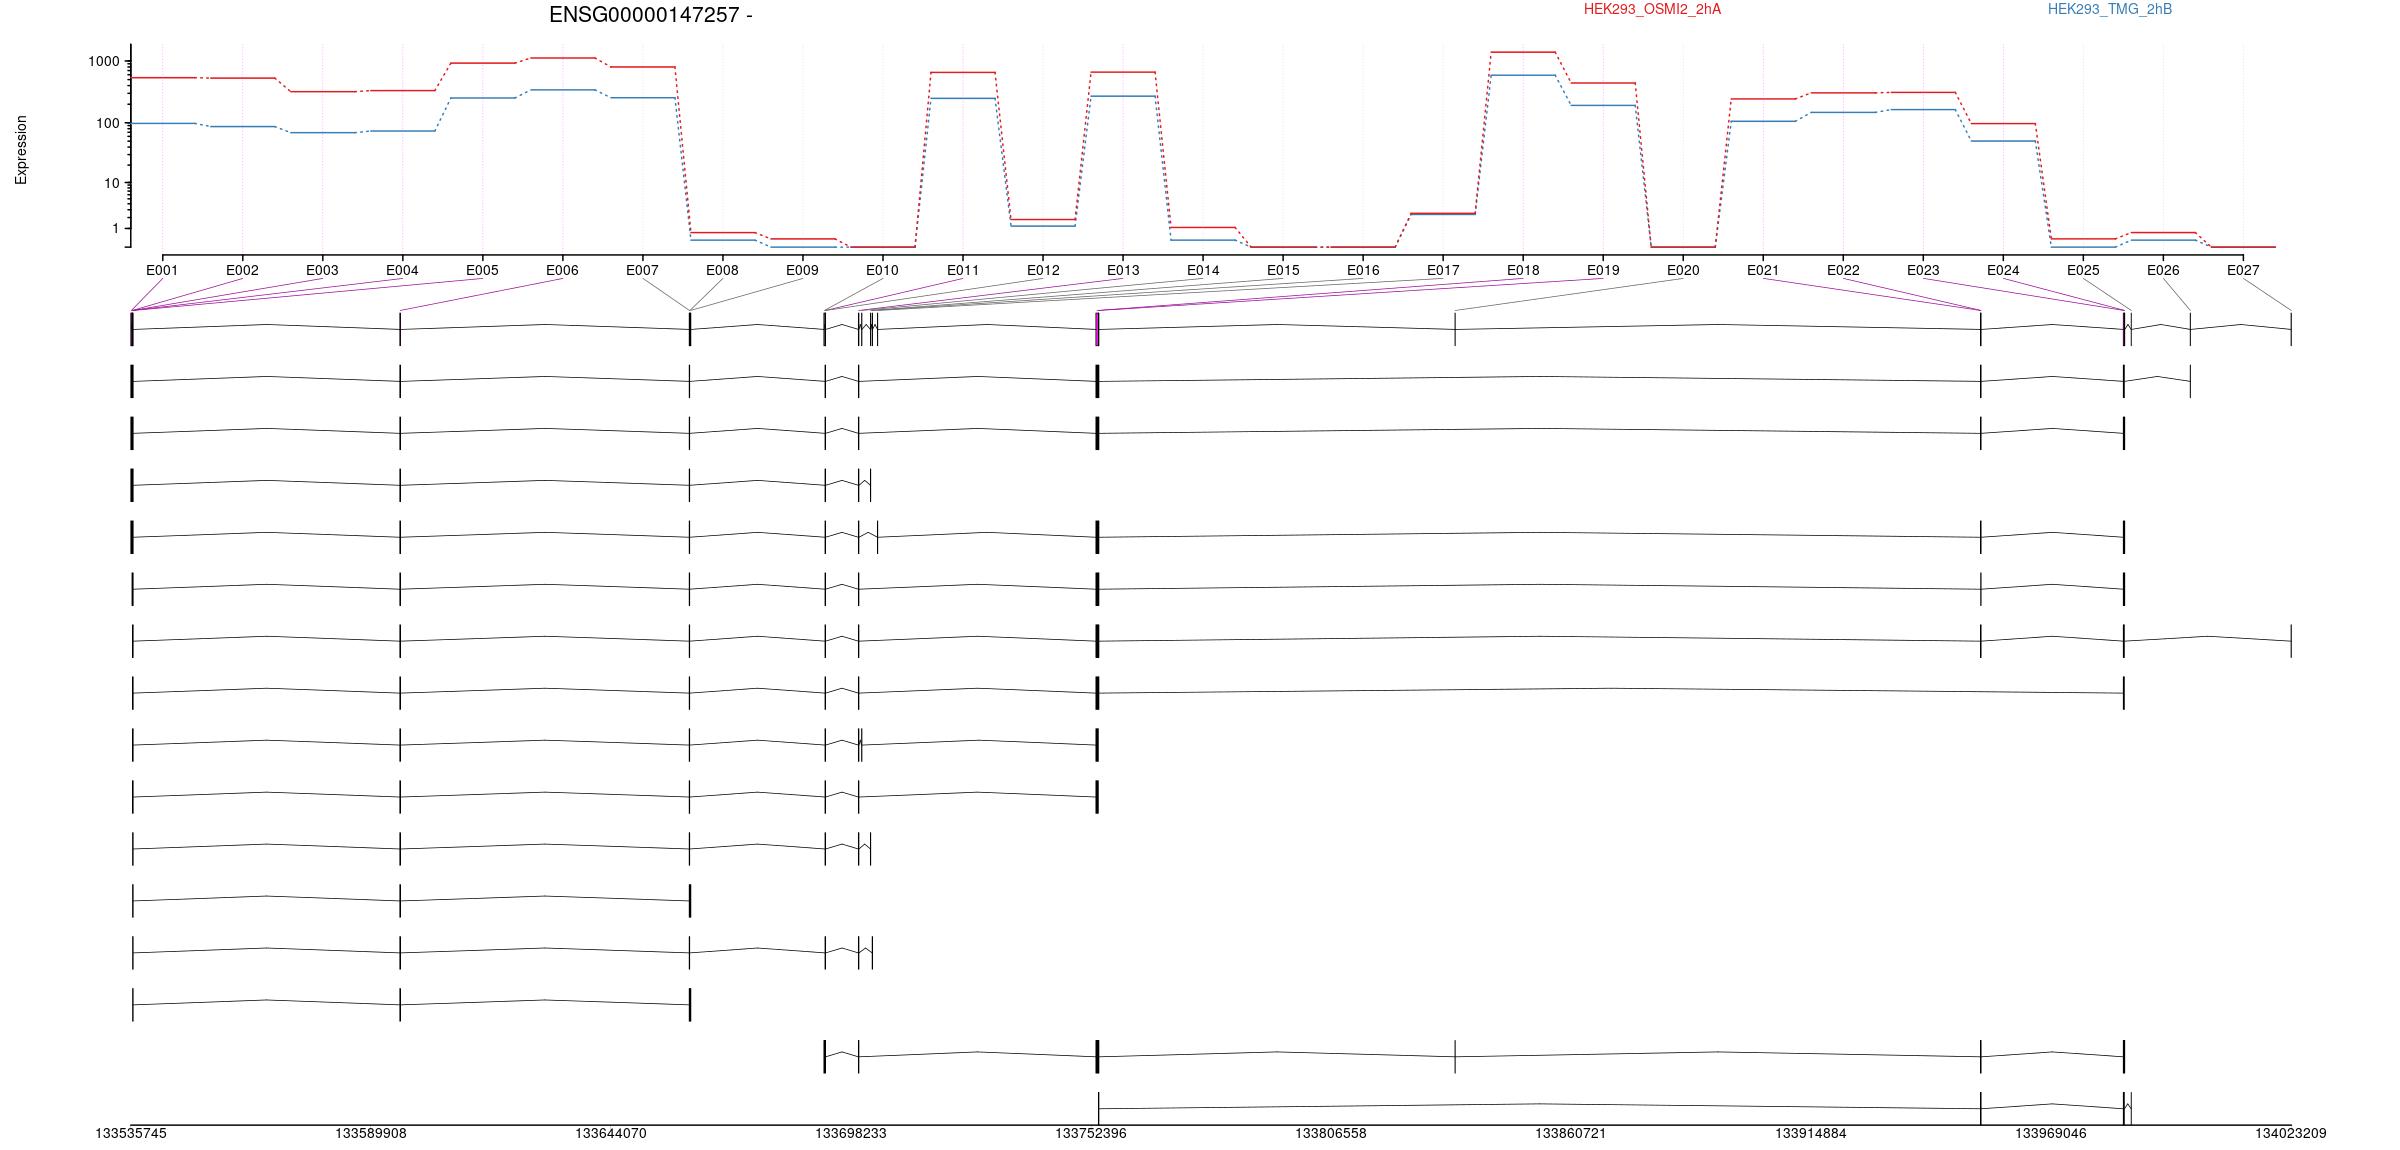Click exon label E007
This screenshot has width=2400, height=1150.
tap(642, 270)
